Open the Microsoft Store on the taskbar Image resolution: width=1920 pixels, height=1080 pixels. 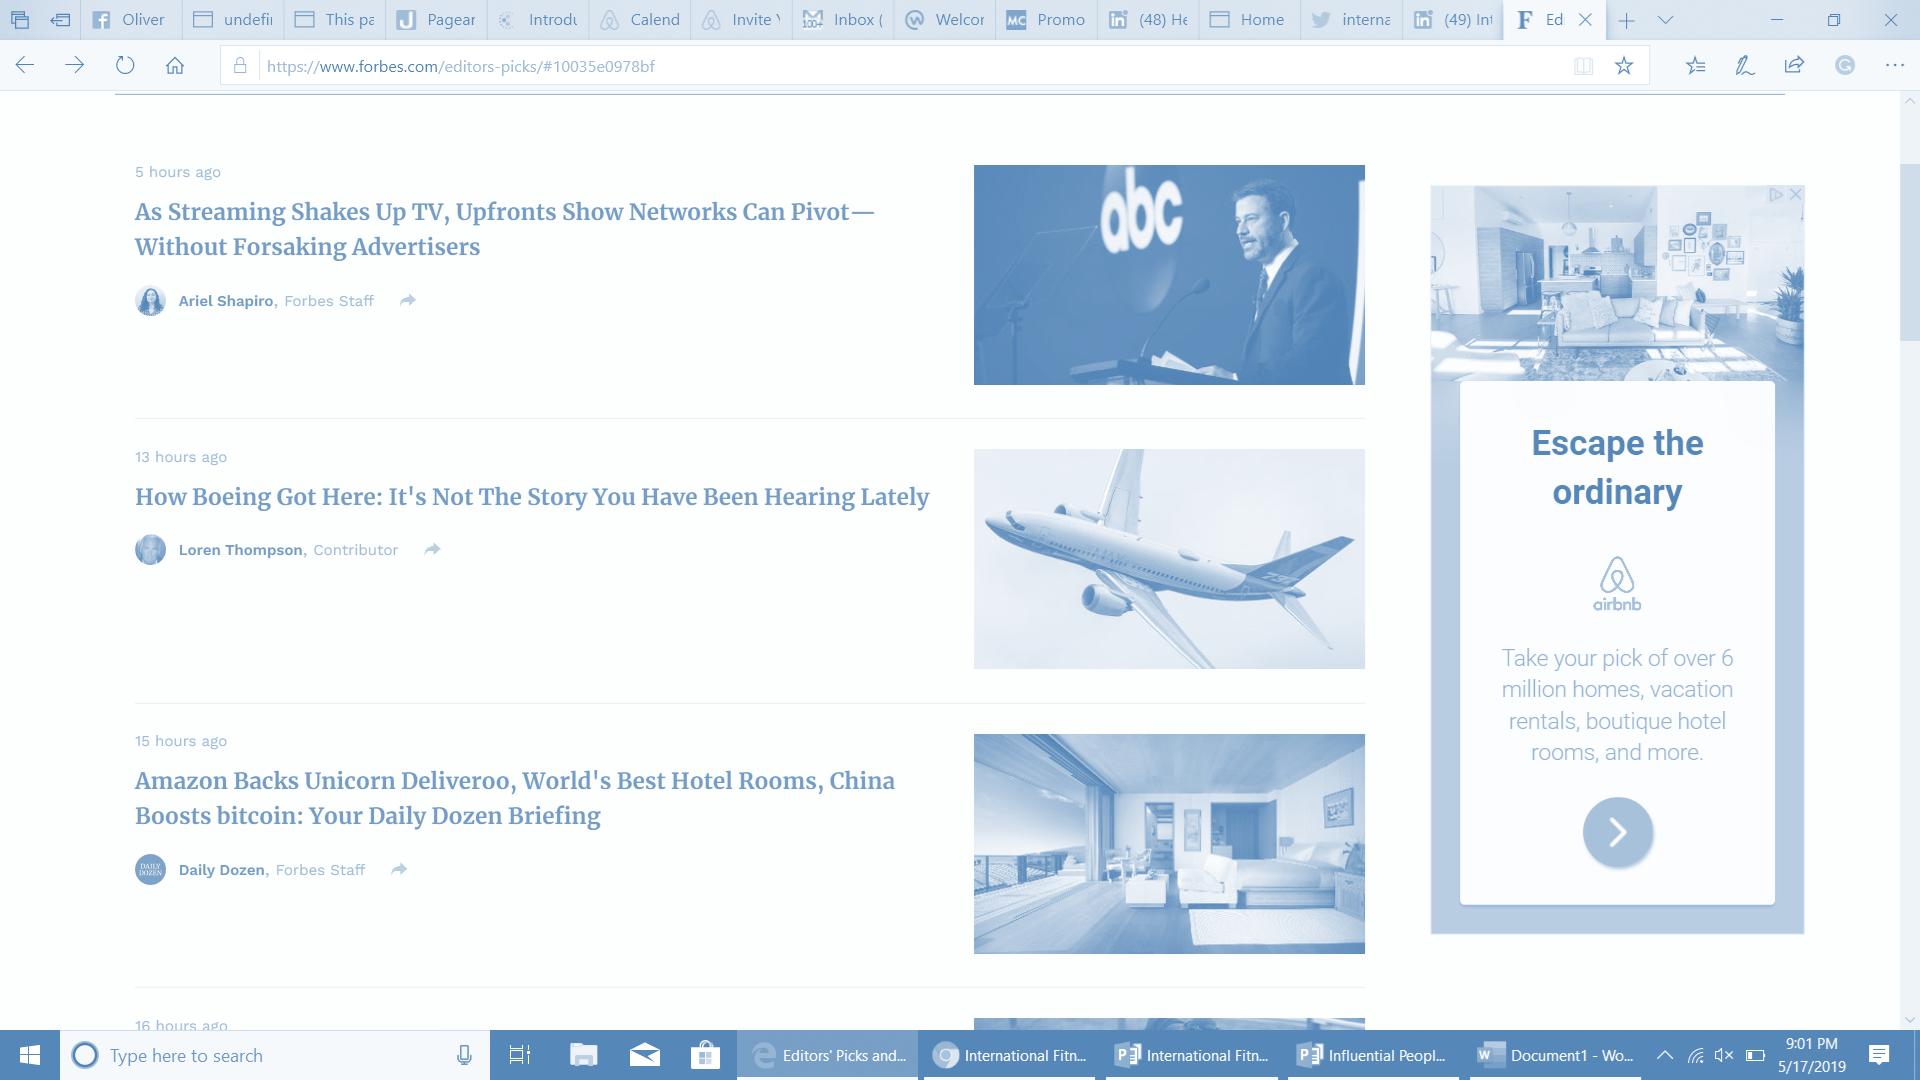click(x=706, y=1055)
